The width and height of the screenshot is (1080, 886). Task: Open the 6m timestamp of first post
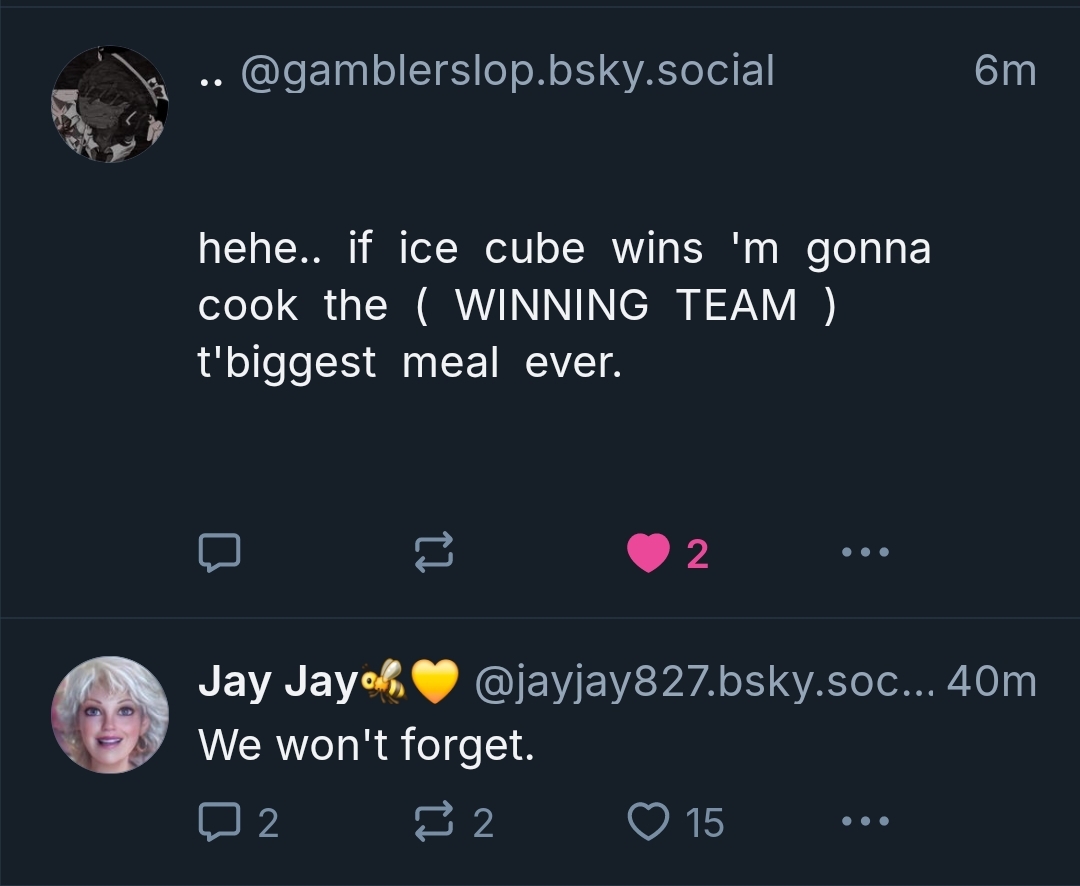pyautogui.click(x=1005, y=71)
